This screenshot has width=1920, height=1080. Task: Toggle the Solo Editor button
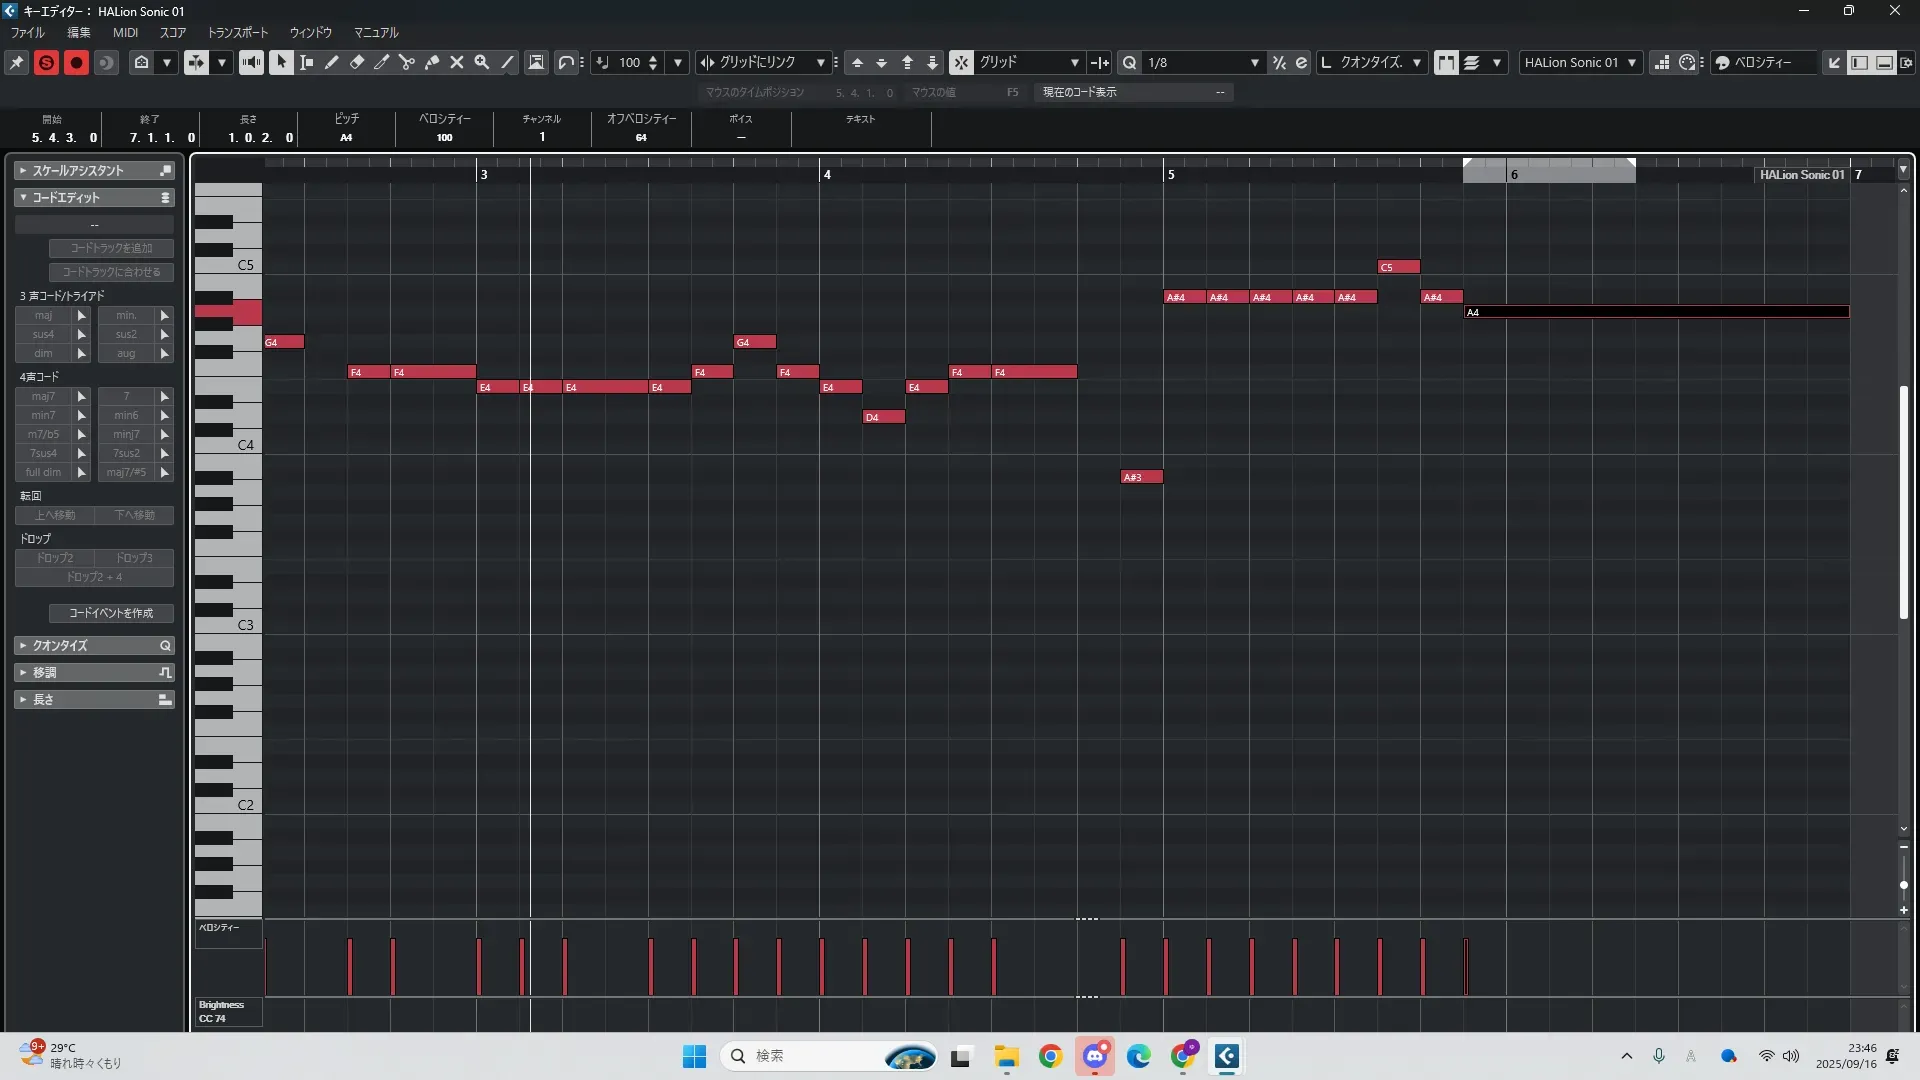[46, 62]
